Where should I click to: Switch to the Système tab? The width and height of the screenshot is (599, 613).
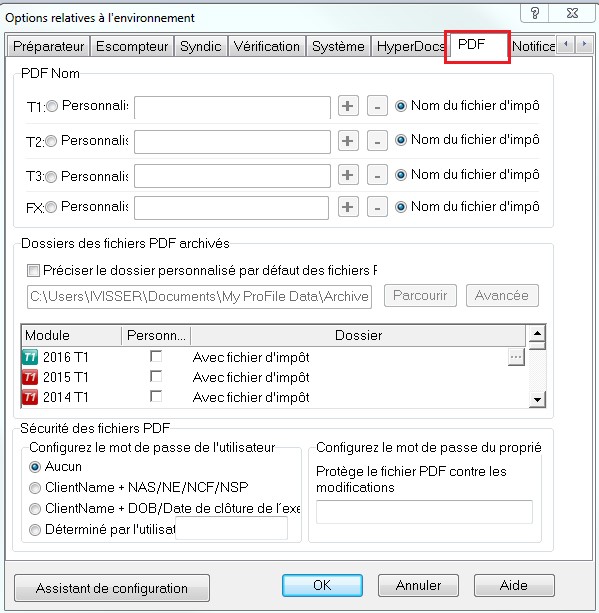click(x=338, y=47)
